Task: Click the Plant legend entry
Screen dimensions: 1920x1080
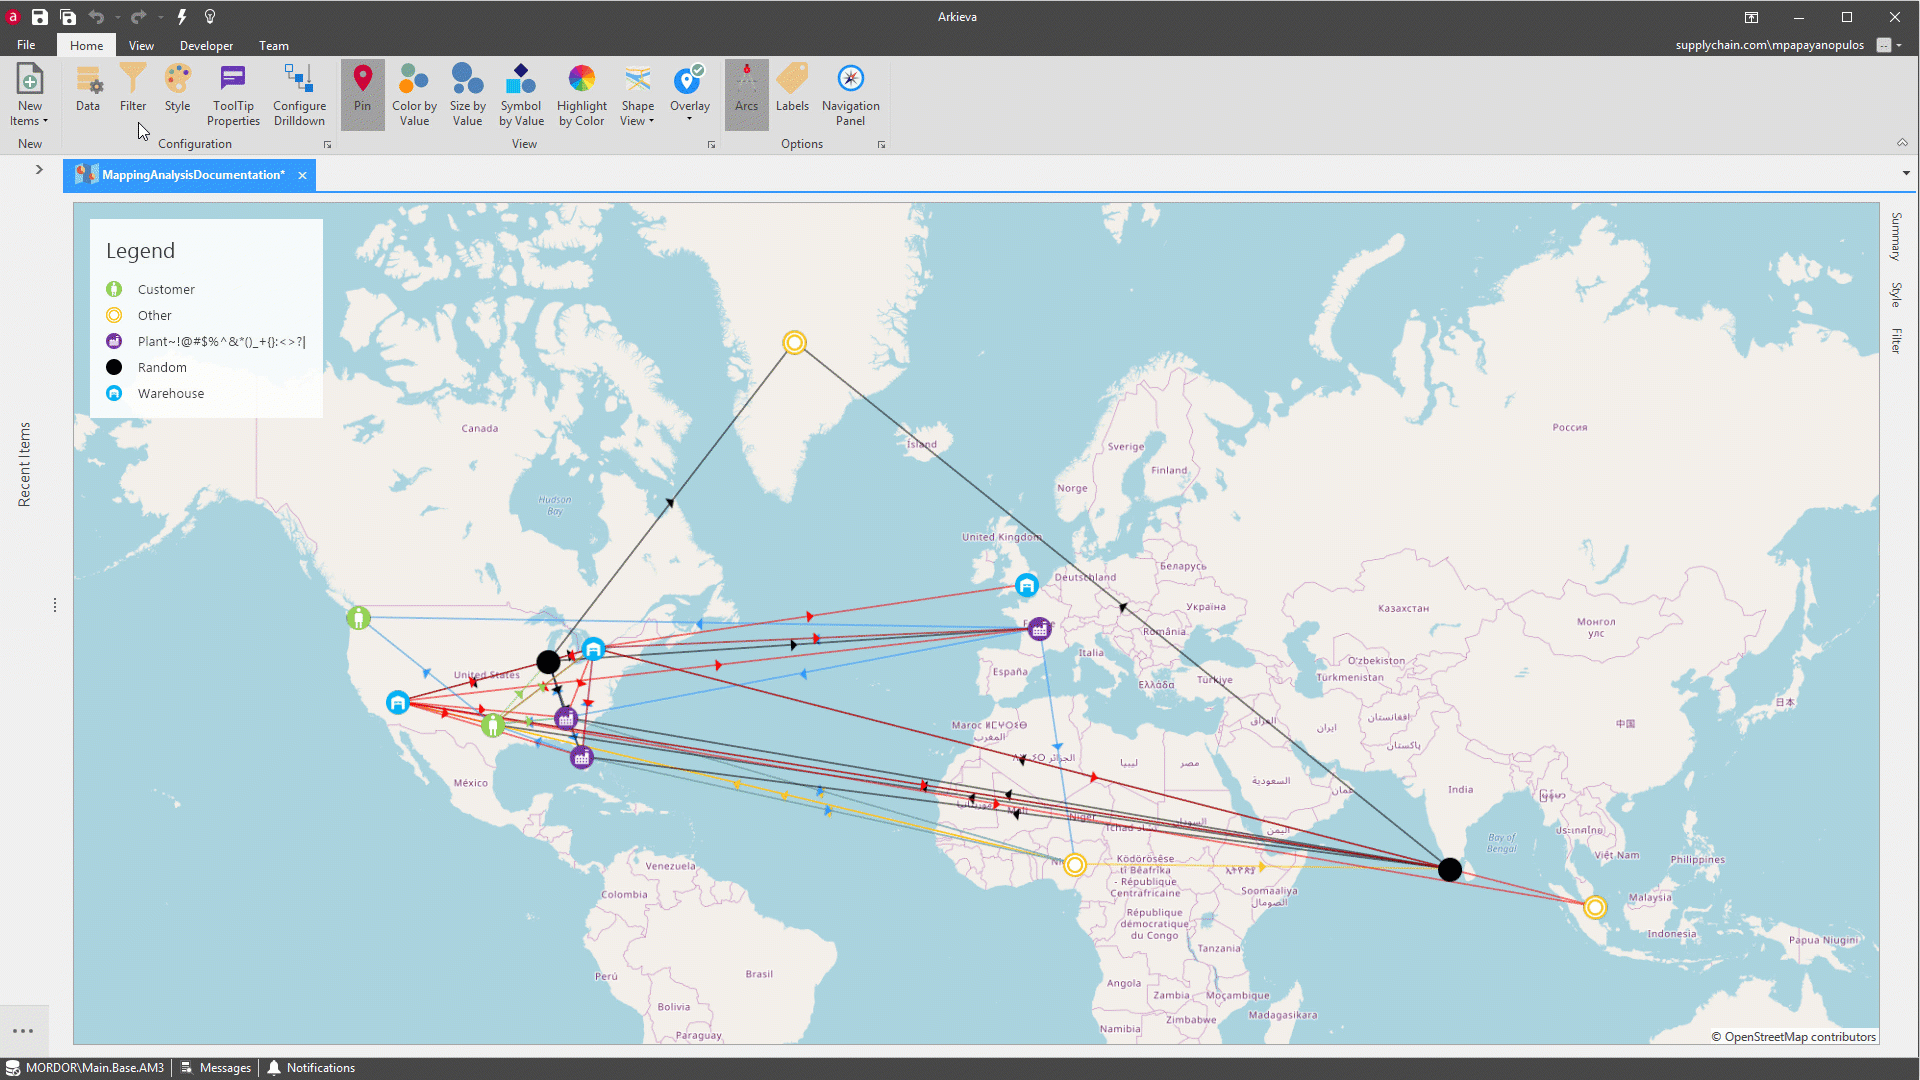Action: (x=206, y=341)
